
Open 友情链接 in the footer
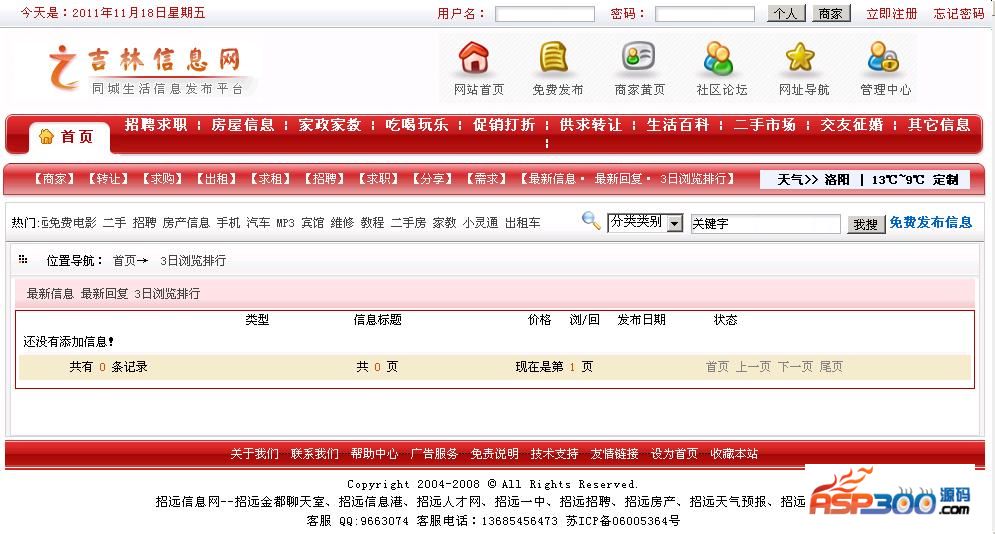[x=614, y=453]
